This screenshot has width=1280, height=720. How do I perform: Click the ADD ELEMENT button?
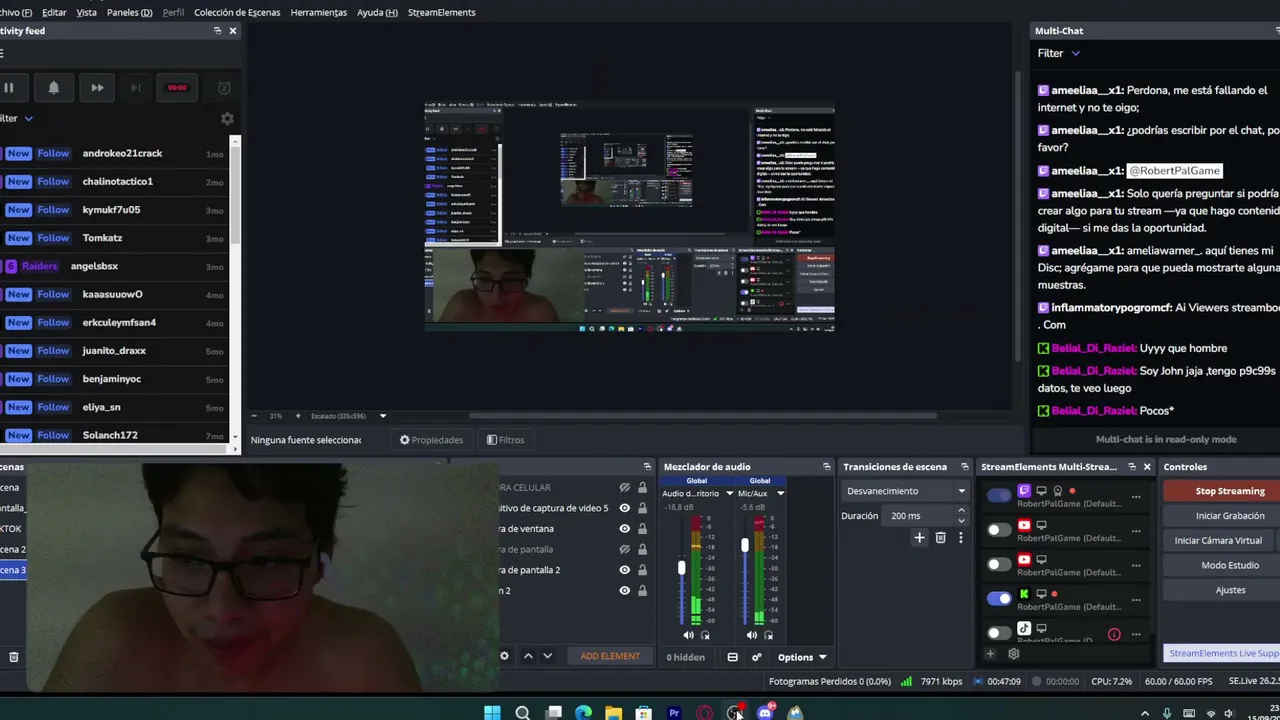[x=610, y=656]
